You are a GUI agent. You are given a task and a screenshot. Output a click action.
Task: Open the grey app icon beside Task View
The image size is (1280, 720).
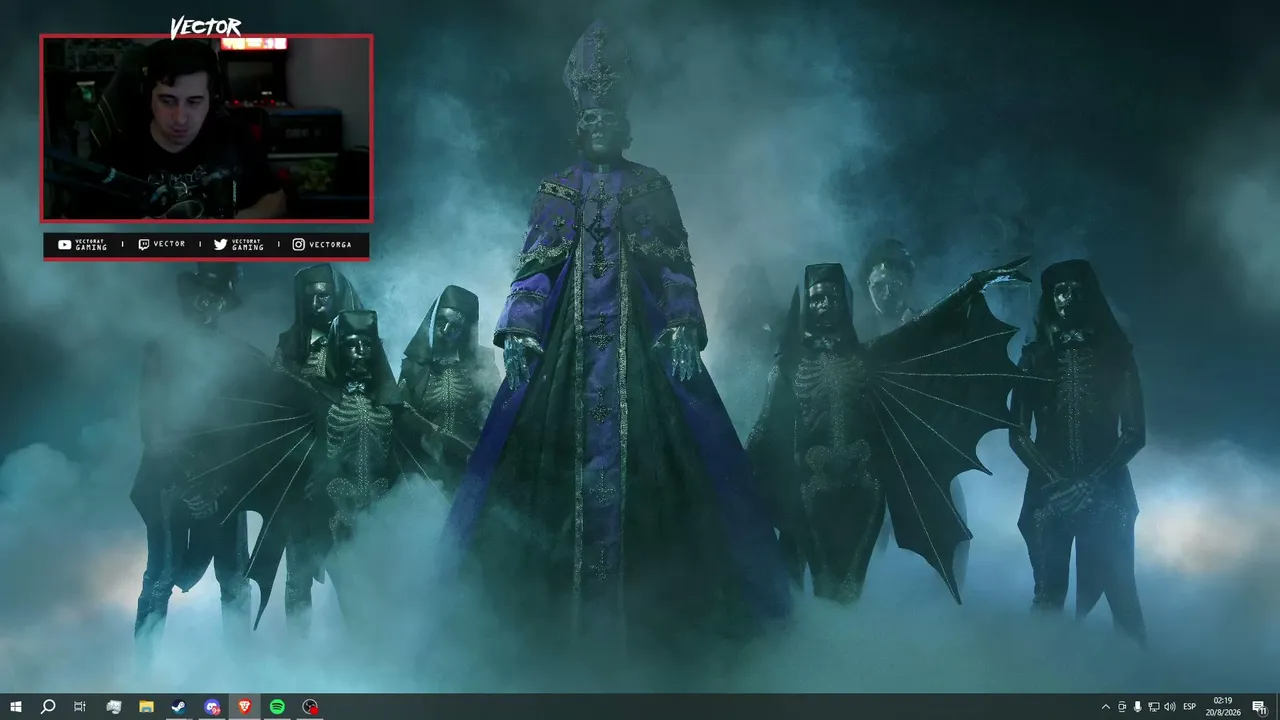point(113,707)
